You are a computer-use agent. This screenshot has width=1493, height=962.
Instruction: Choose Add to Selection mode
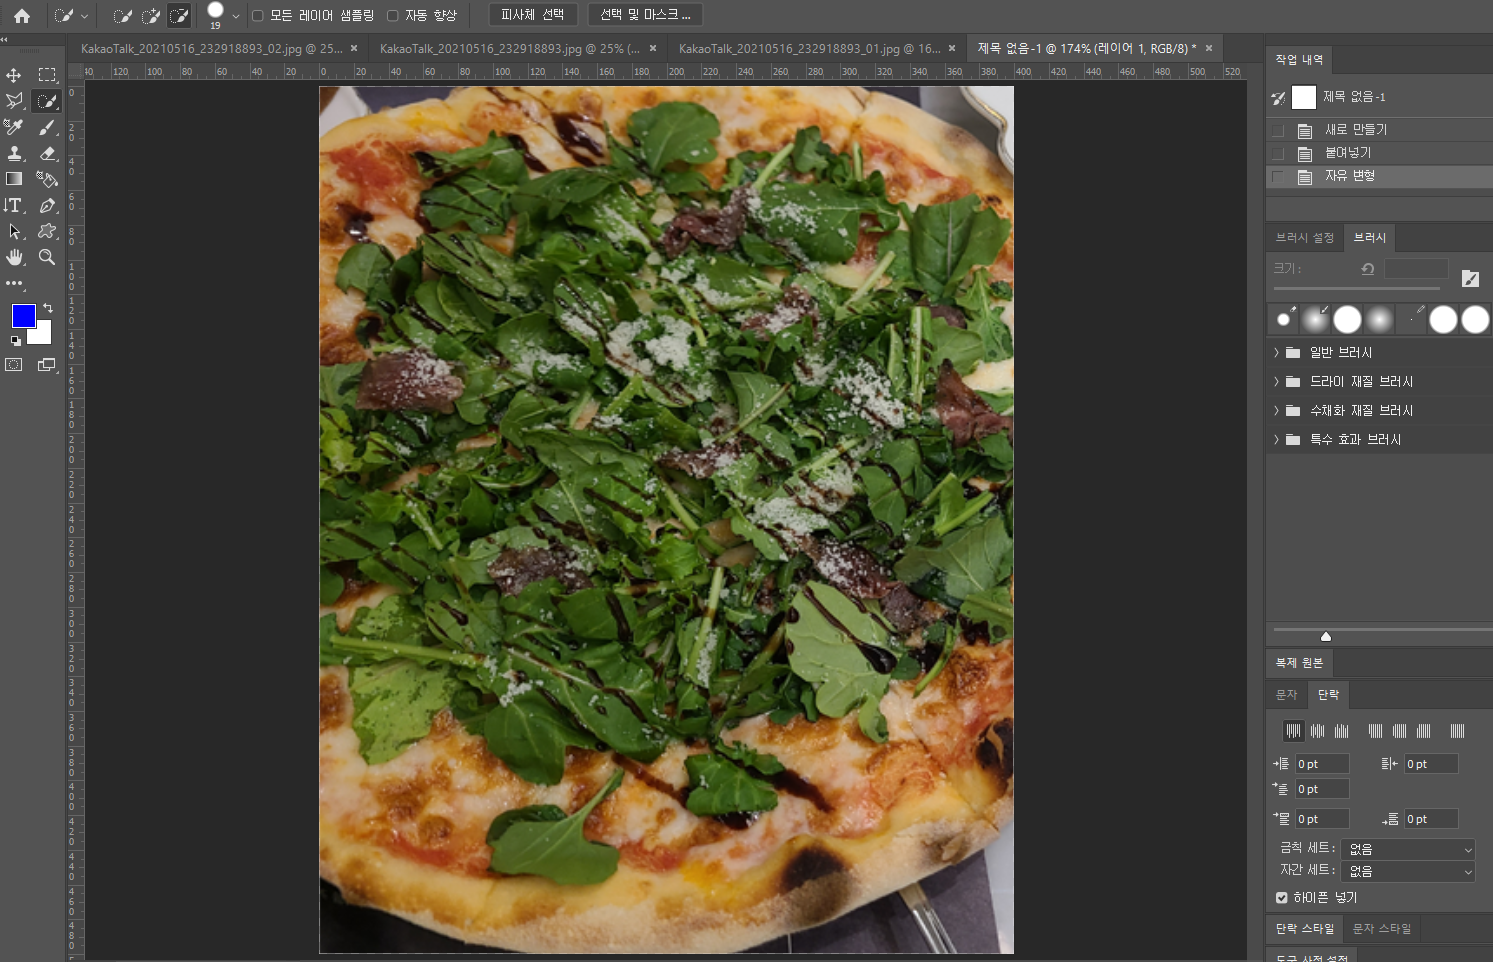point(151,15)
